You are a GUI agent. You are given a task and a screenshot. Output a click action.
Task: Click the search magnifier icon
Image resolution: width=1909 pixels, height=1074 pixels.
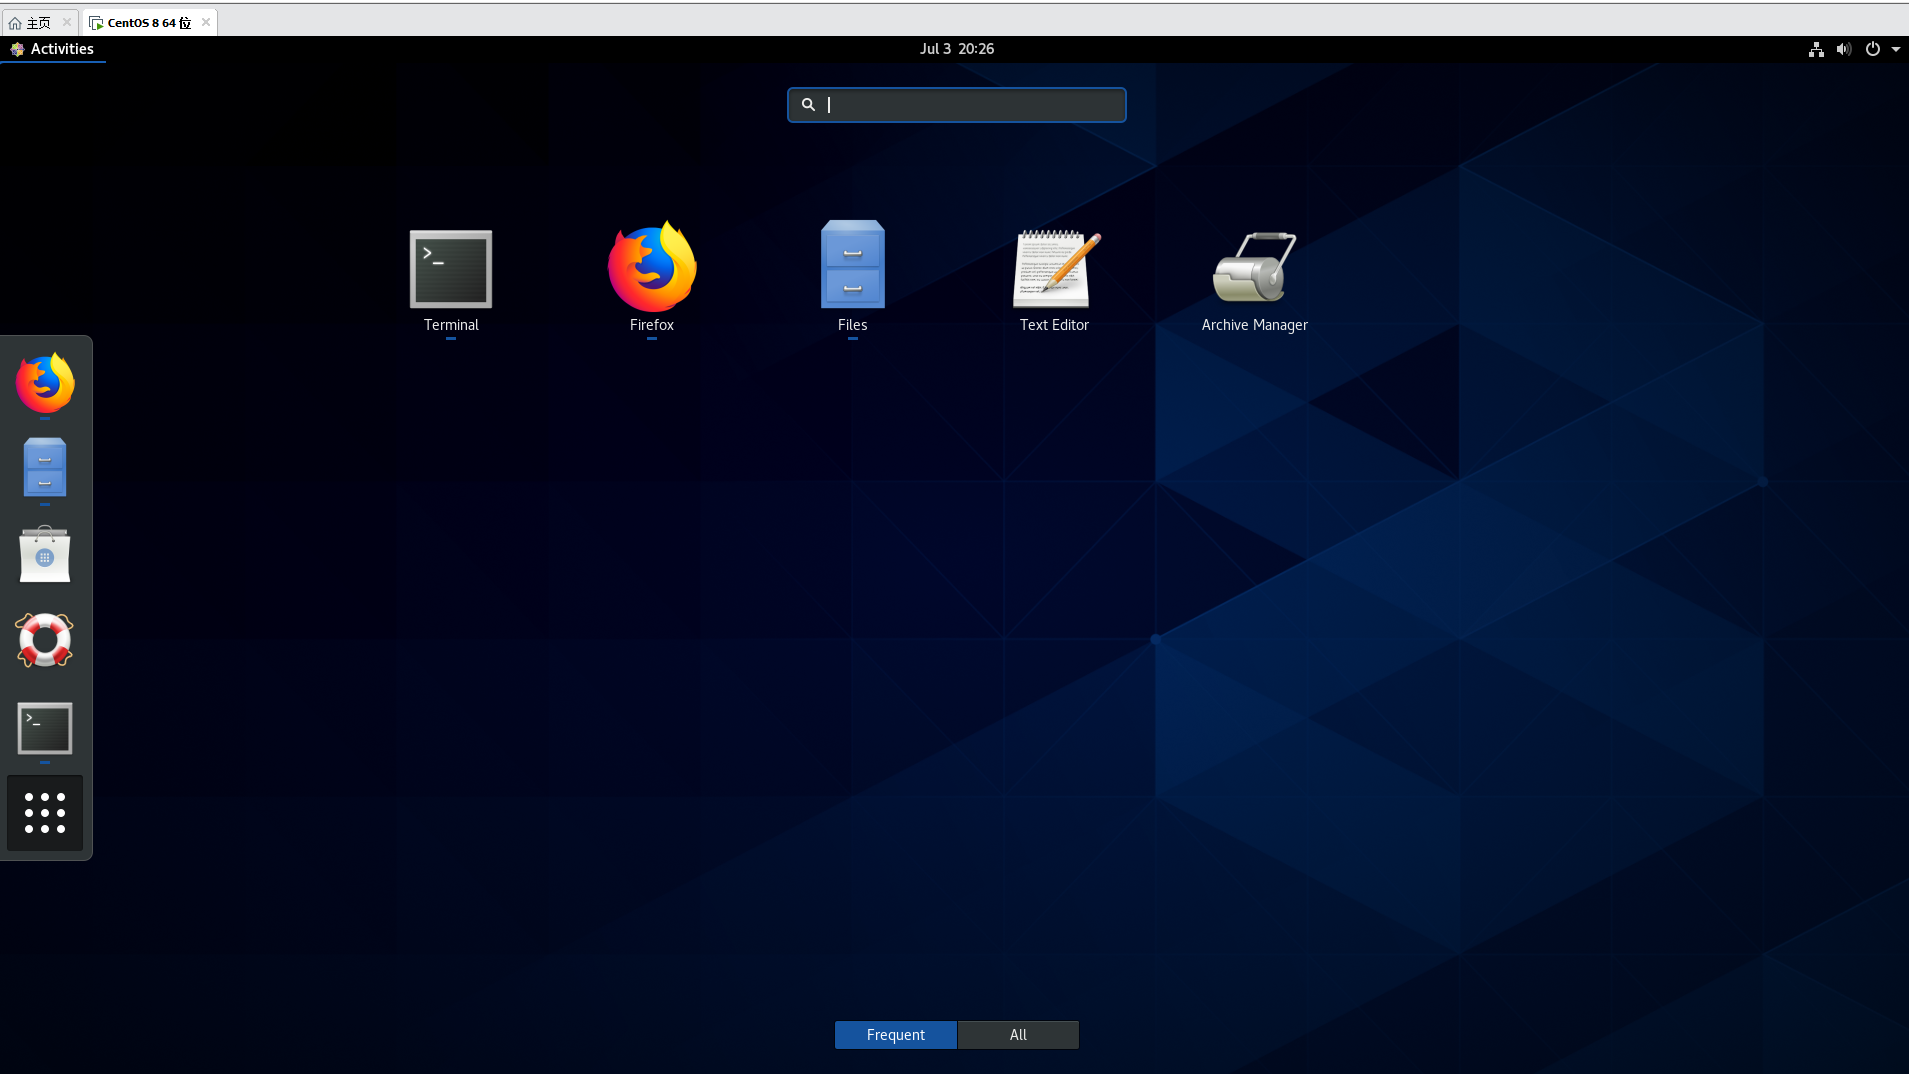pyautogui.click(x=808, y=105)
